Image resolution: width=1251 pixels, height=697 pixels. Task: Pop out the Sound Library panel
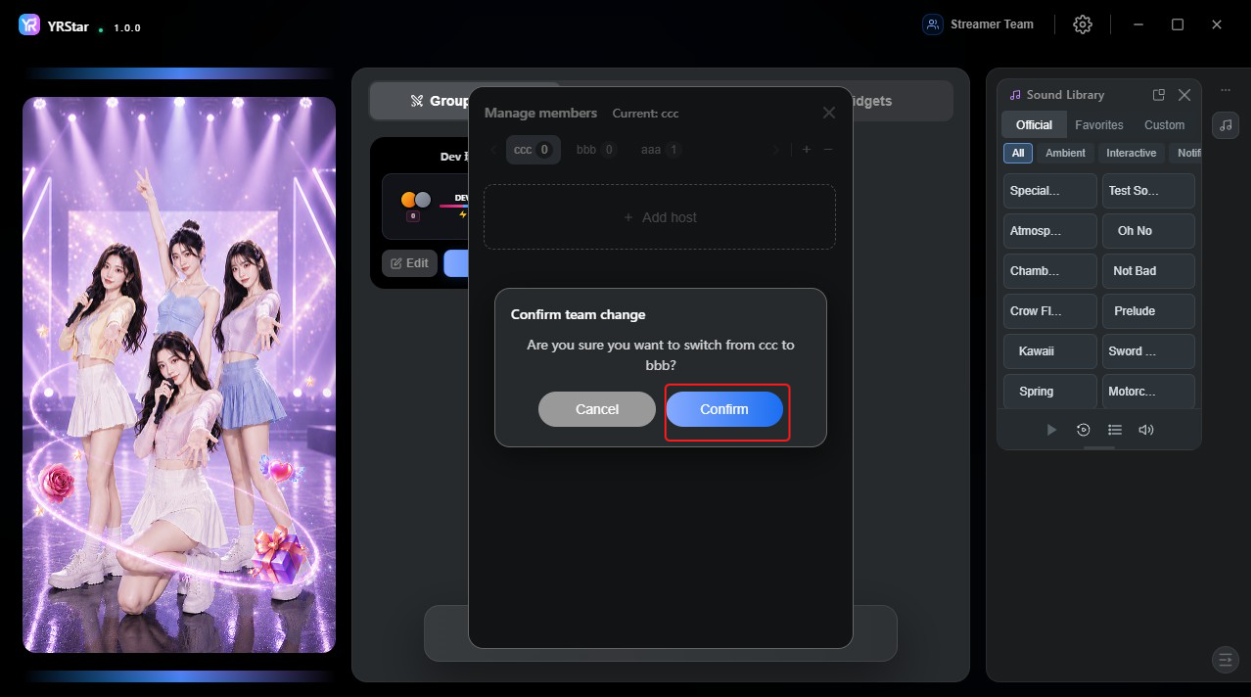(x=1159, y=95)
